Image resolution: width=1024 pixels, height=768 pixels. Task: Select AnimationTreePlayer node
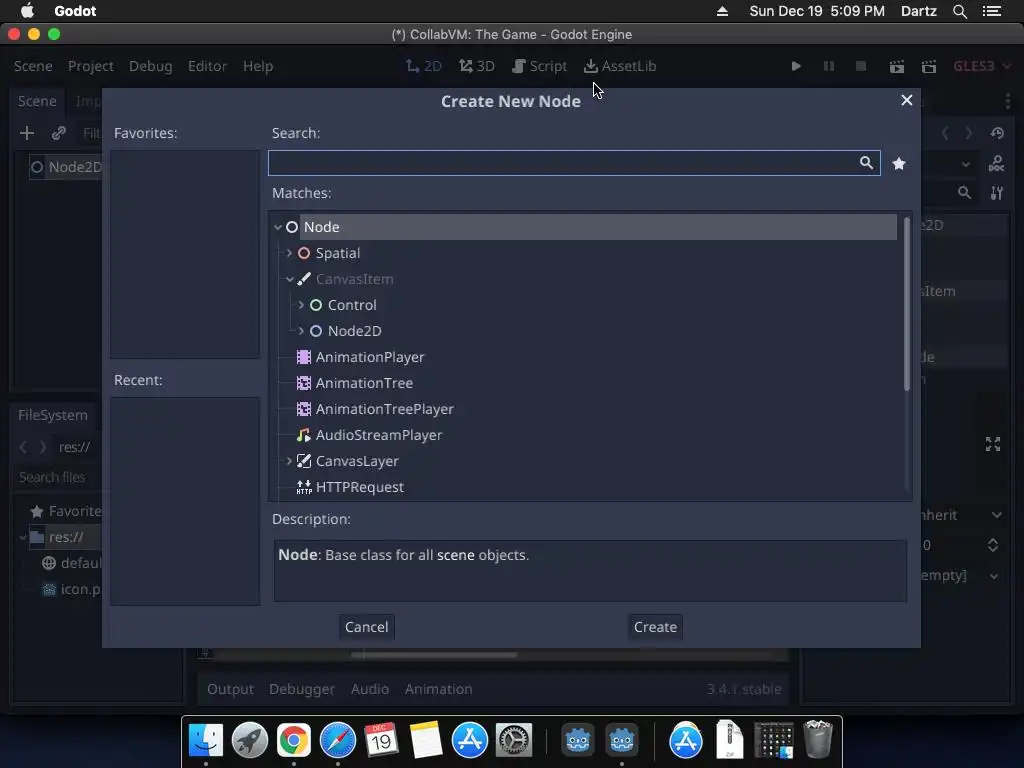(x=385, y=409)
